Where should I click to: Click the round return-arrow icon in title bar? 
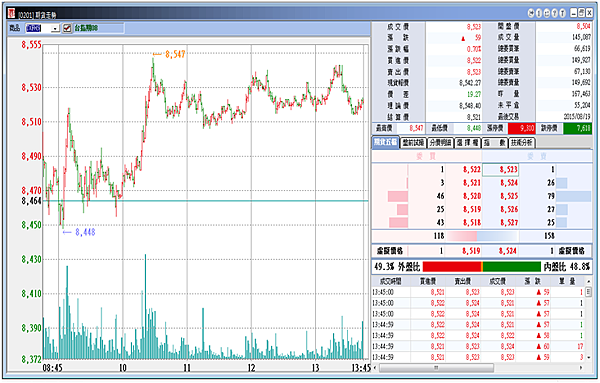(547, 13)
